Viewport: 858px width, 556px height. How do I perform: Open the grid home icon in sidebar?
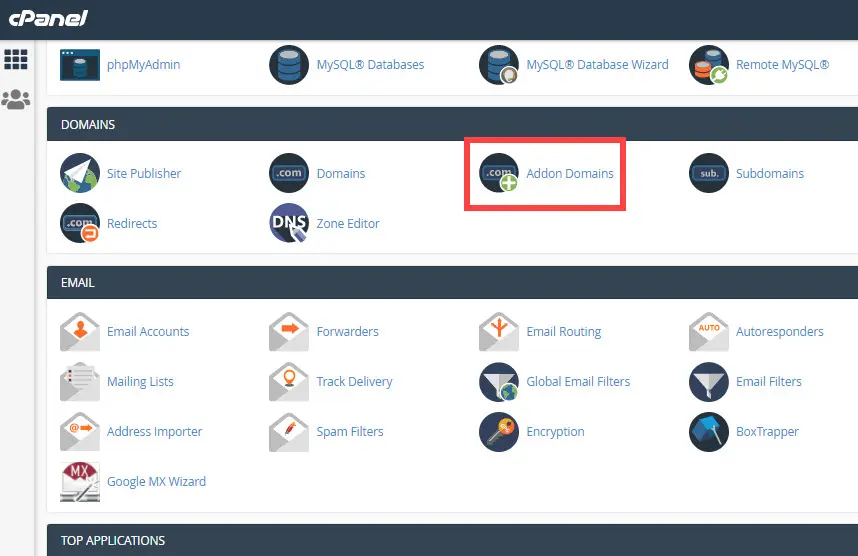click(x=16, y=59)
